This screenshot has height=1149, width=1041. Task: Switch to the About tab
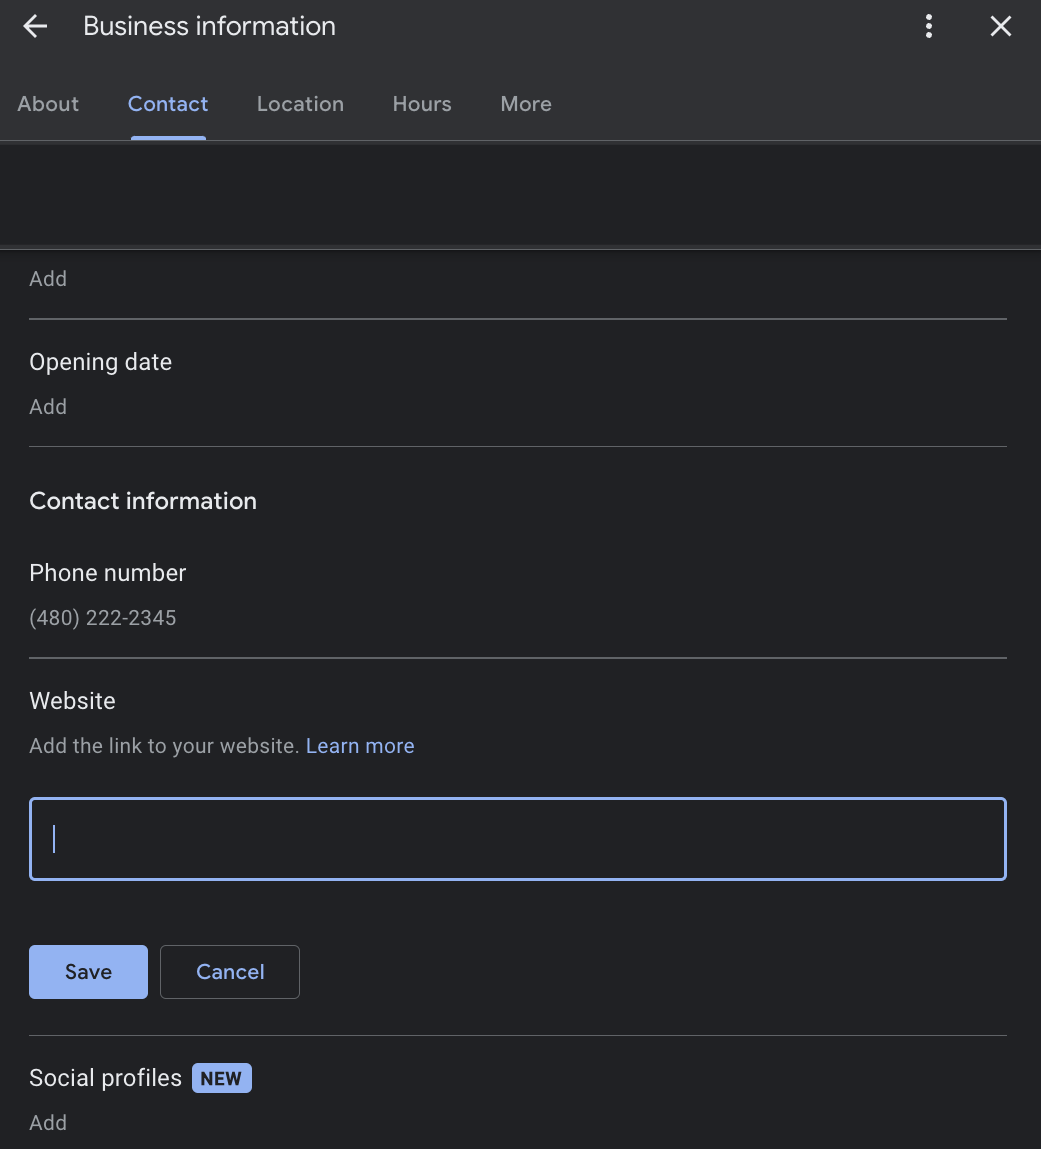click(48, 104)
